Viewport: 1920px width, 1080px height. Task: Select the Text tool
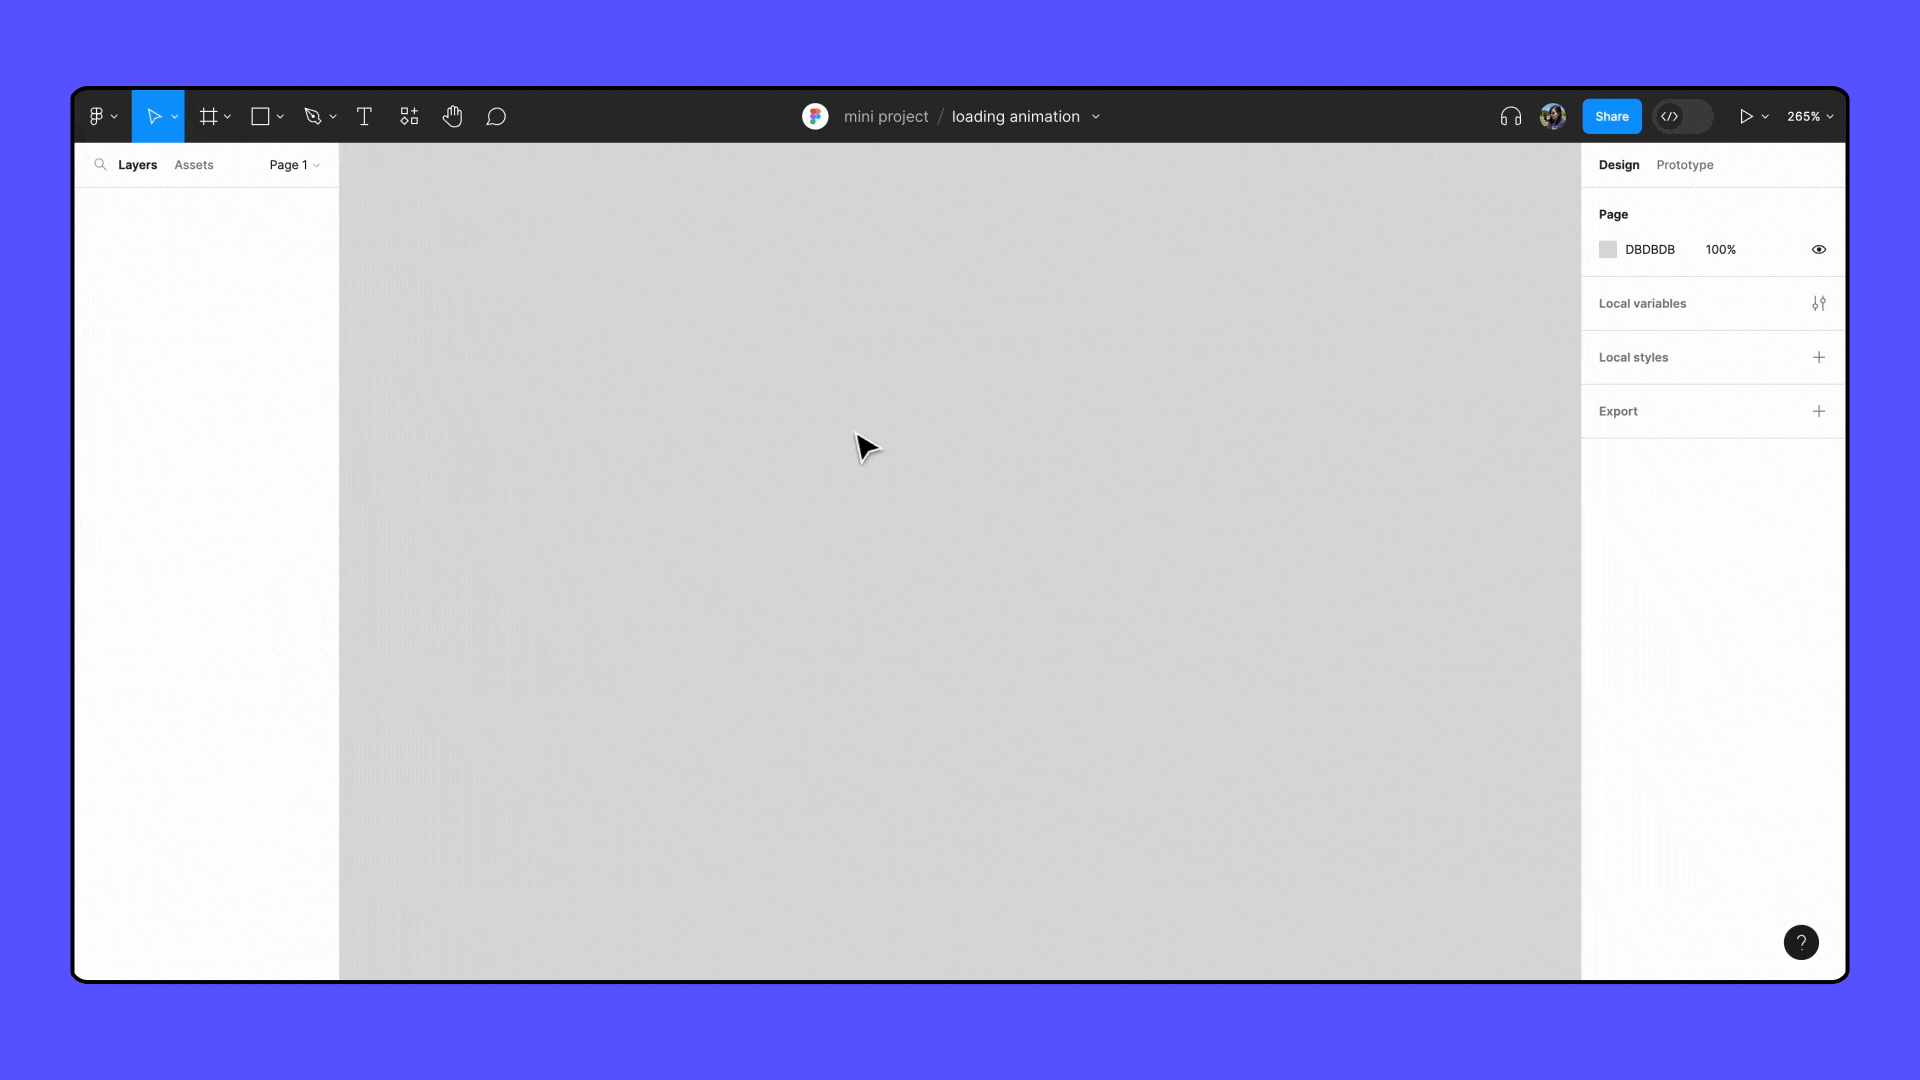click(363, 116)
